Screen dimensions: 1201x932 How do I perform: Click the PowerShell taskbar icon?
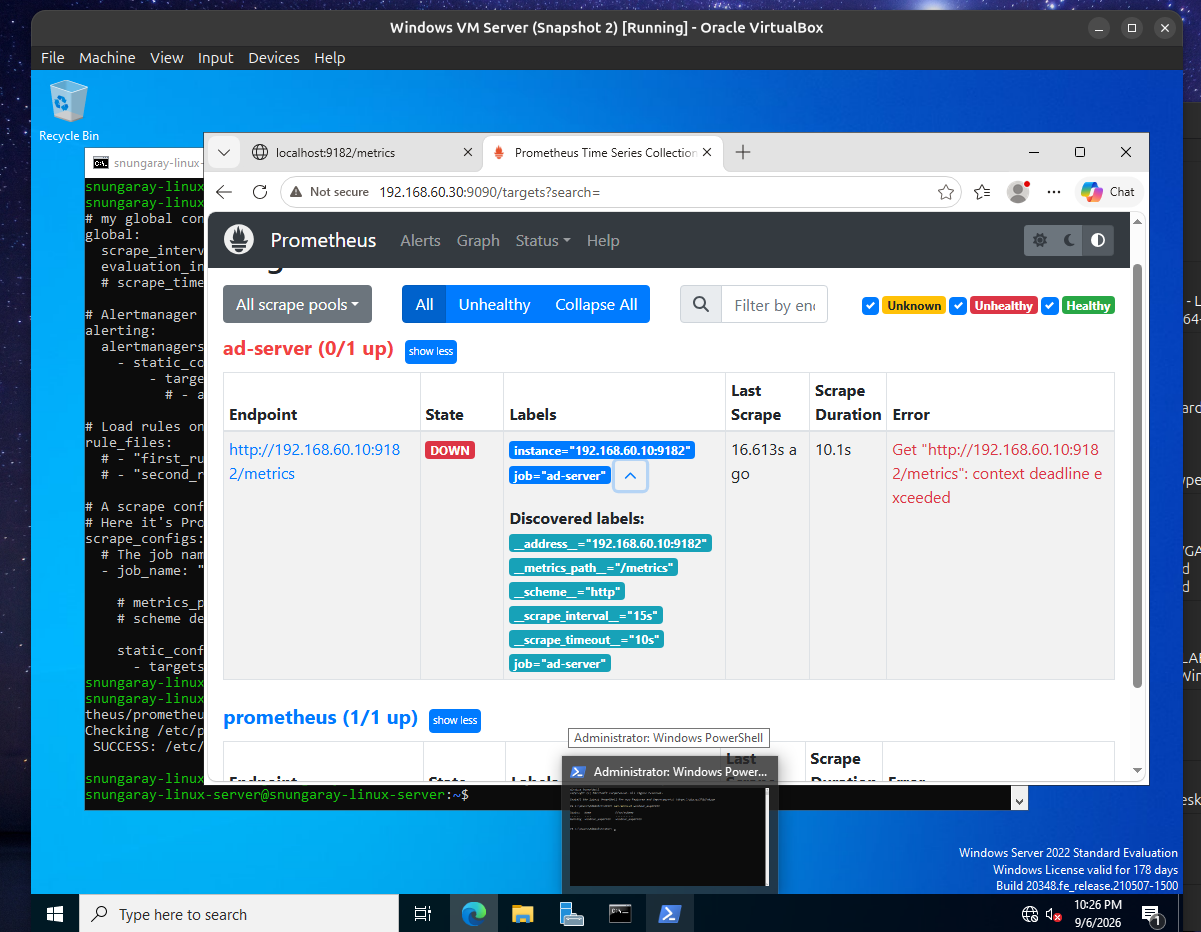click(x=669, y=914)
